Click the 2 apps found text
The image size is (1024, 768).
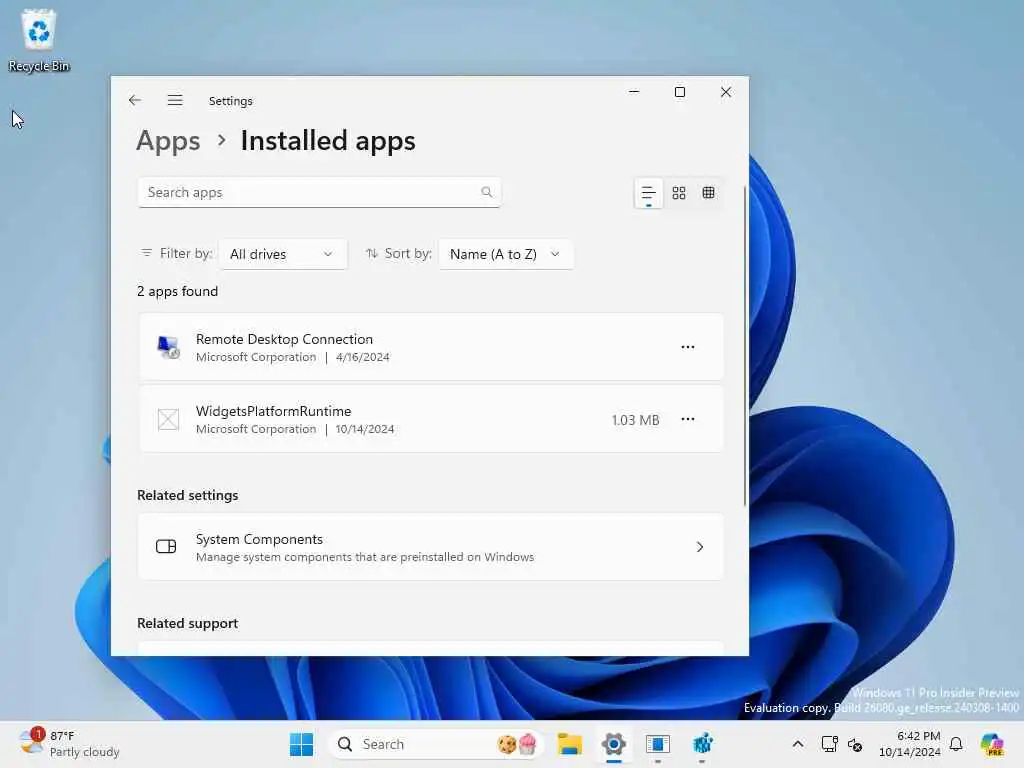pos(178,291)
